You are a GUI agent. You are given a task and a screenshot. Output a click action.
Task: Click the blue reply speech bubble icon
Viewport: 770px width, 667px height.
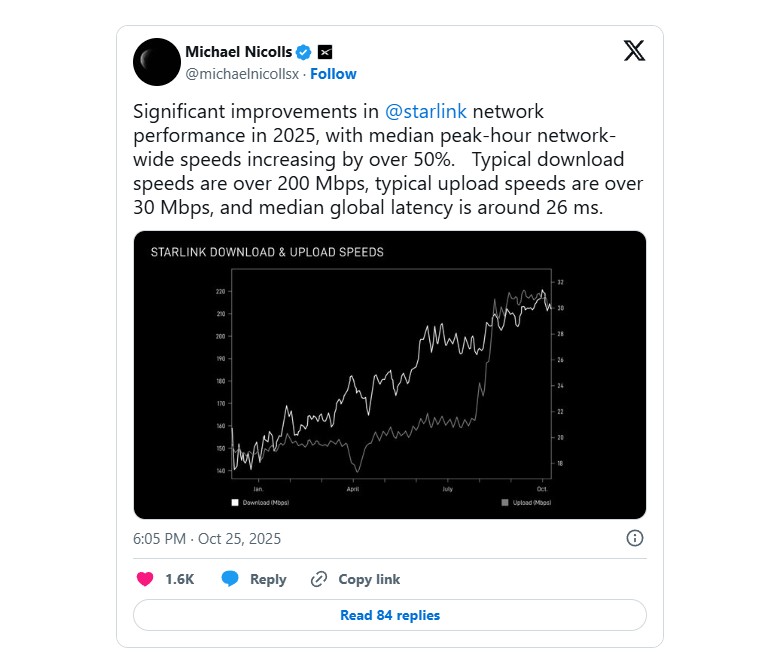[x=230, y=579]
